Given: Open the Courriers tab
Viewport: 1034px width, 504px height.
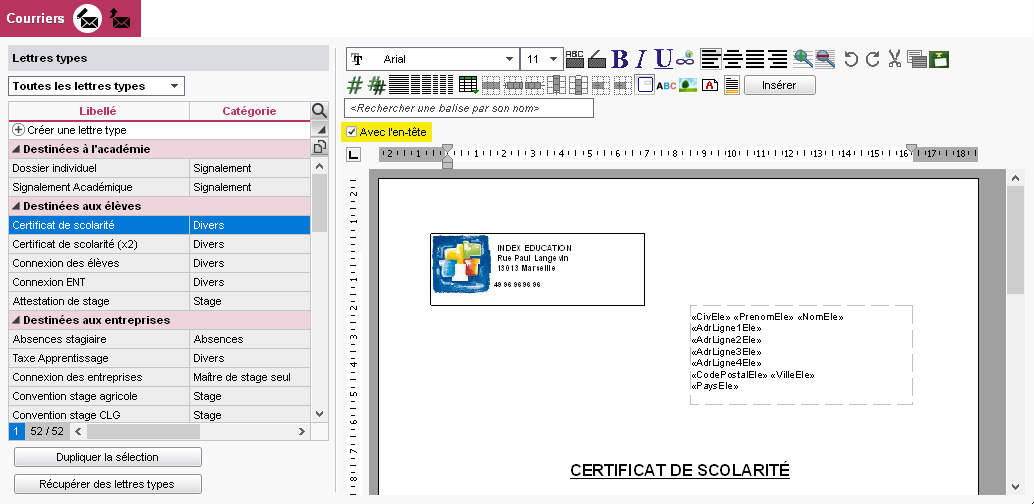Looking at the screenshot, I should coord(36,18).
